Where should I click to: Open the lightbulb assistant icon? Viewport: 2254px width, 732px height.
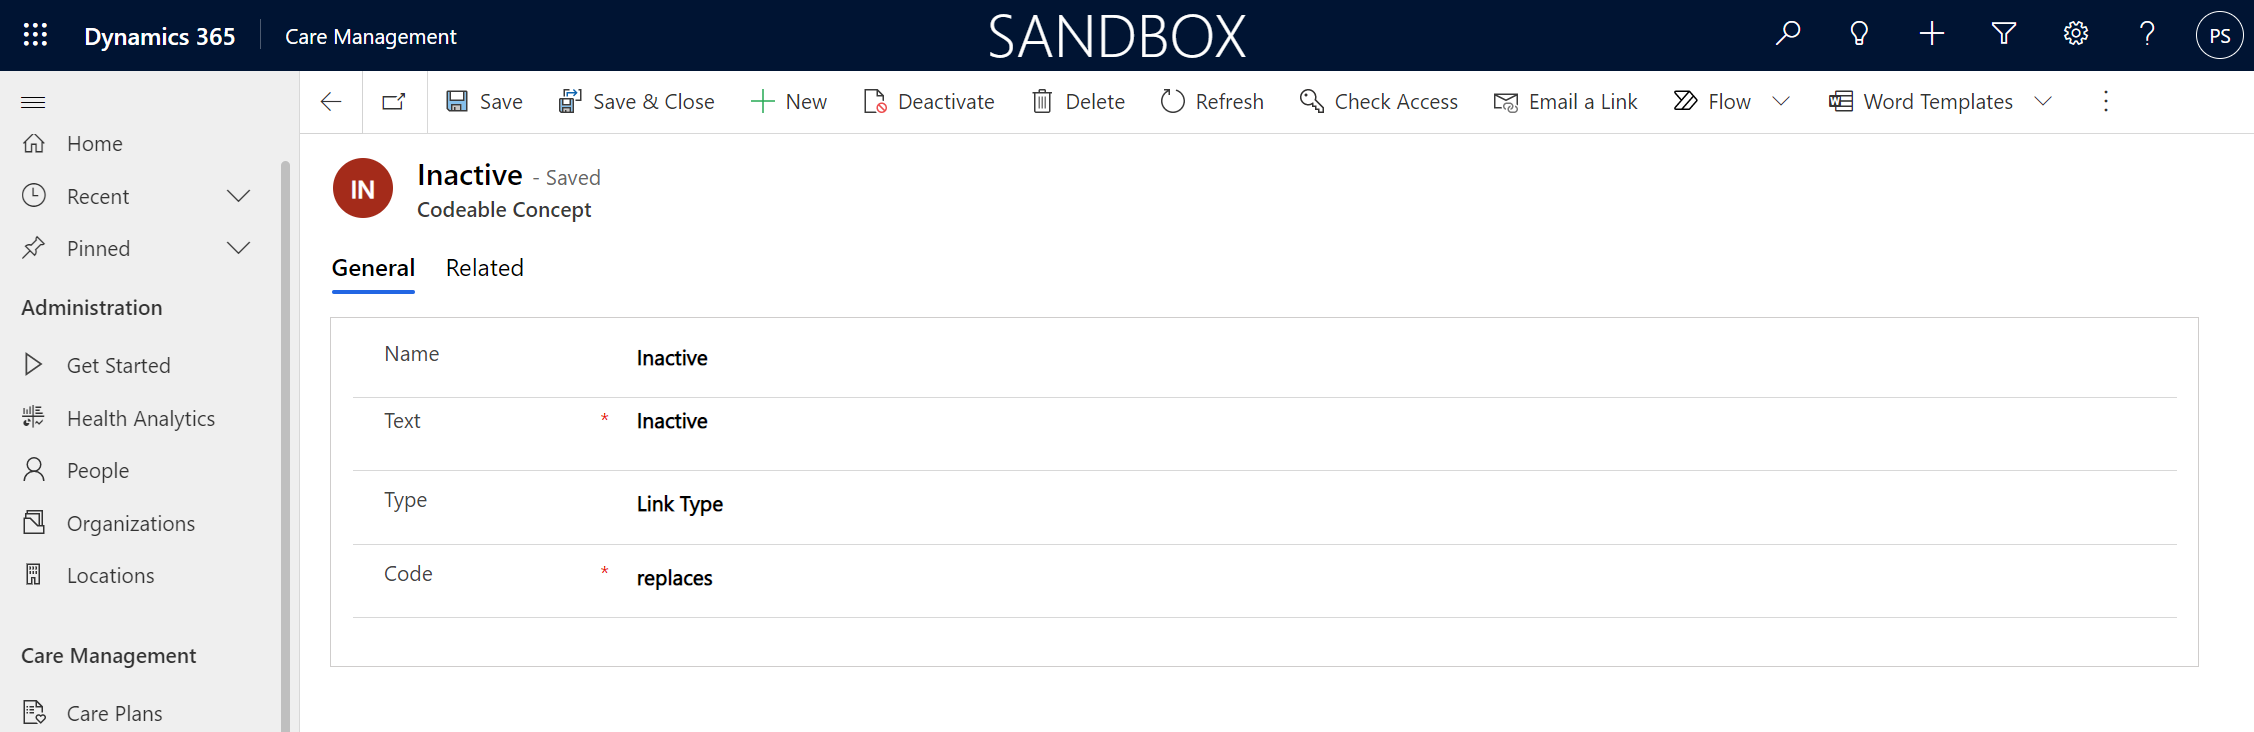click(1859, 35)
